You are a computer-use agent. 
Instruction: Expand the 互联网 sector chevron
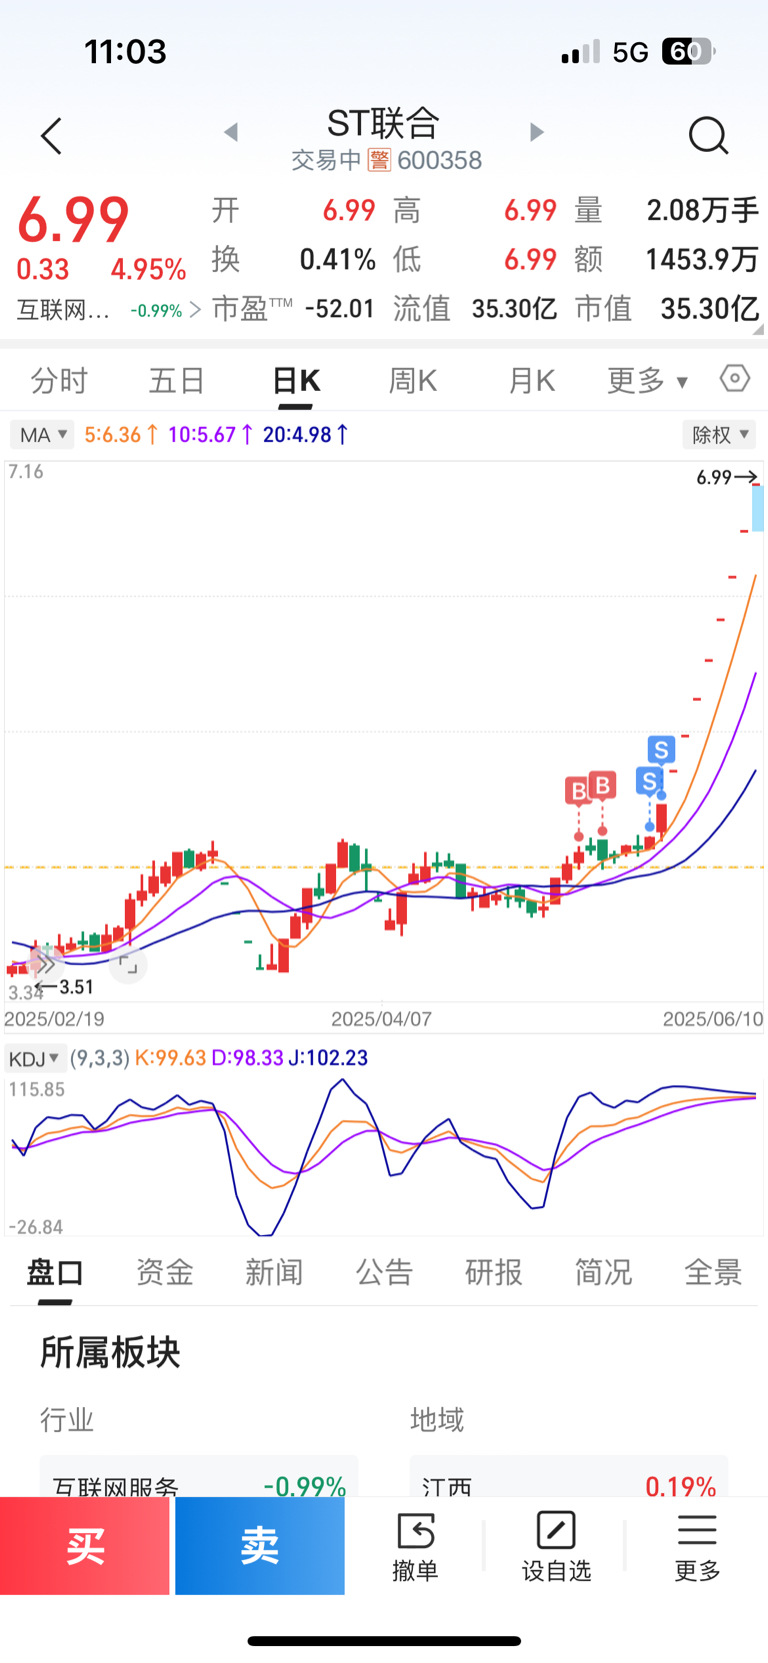pyautogui.click(x=194, y=310)
